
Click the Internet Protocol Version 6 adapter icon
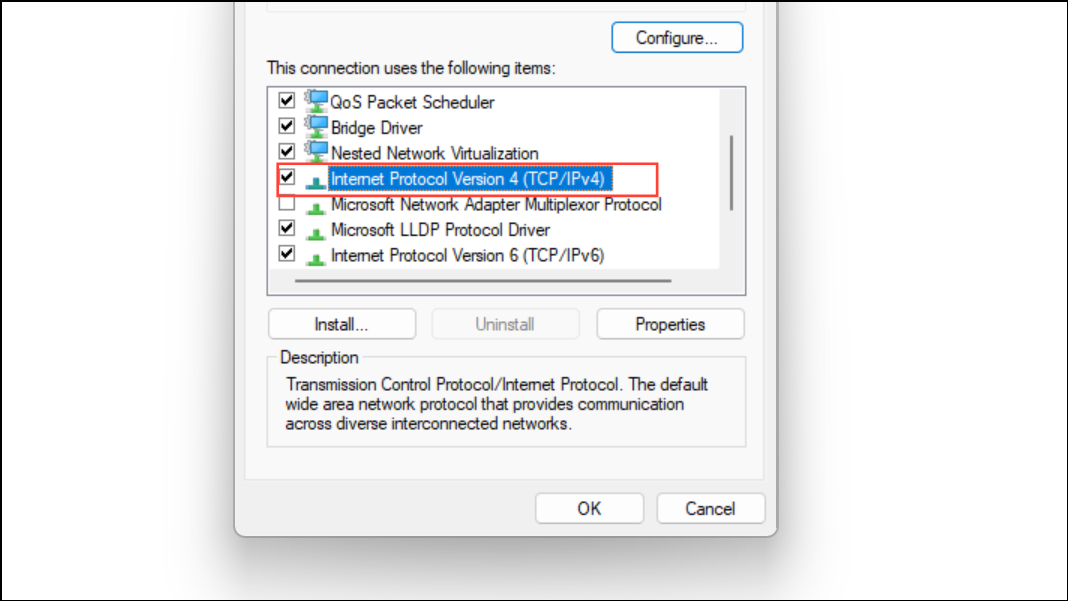[x=315, y=255]
